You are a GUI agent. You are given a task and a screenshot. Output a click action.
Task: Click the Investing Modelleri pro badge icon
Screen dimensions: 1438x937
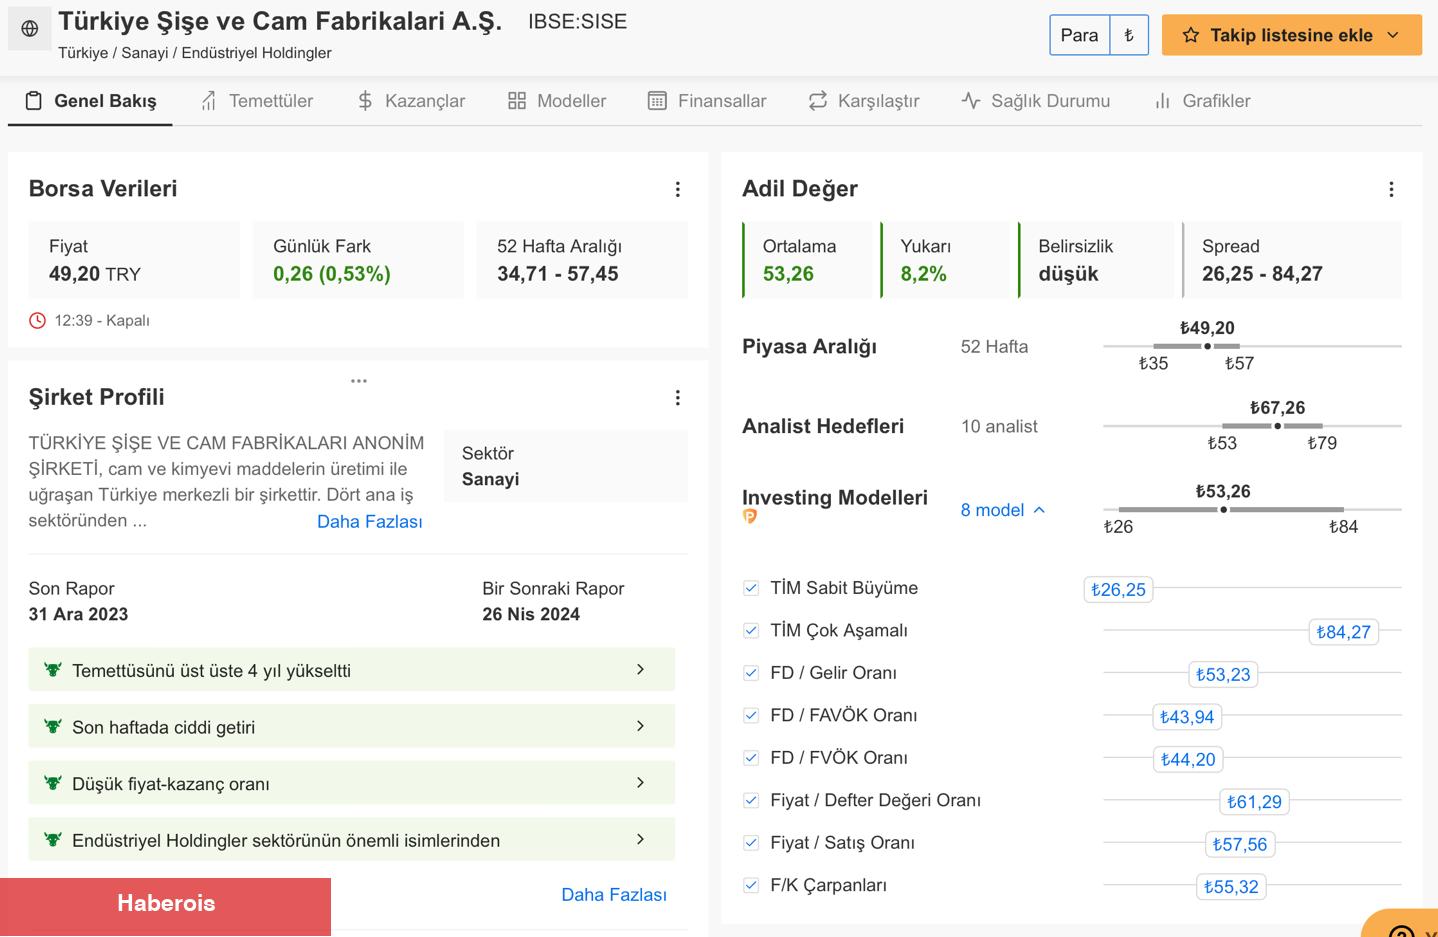(x=750, y=517)
